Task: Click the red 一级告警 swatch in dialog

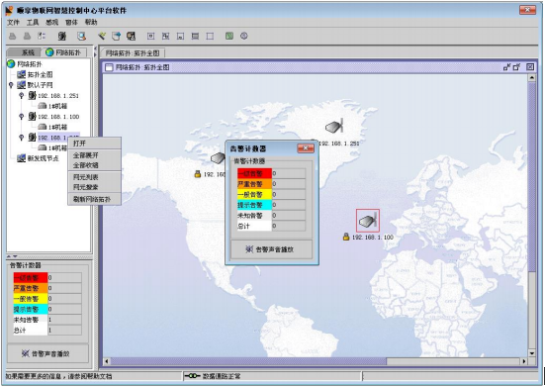Action: click(x=254, y=173)
